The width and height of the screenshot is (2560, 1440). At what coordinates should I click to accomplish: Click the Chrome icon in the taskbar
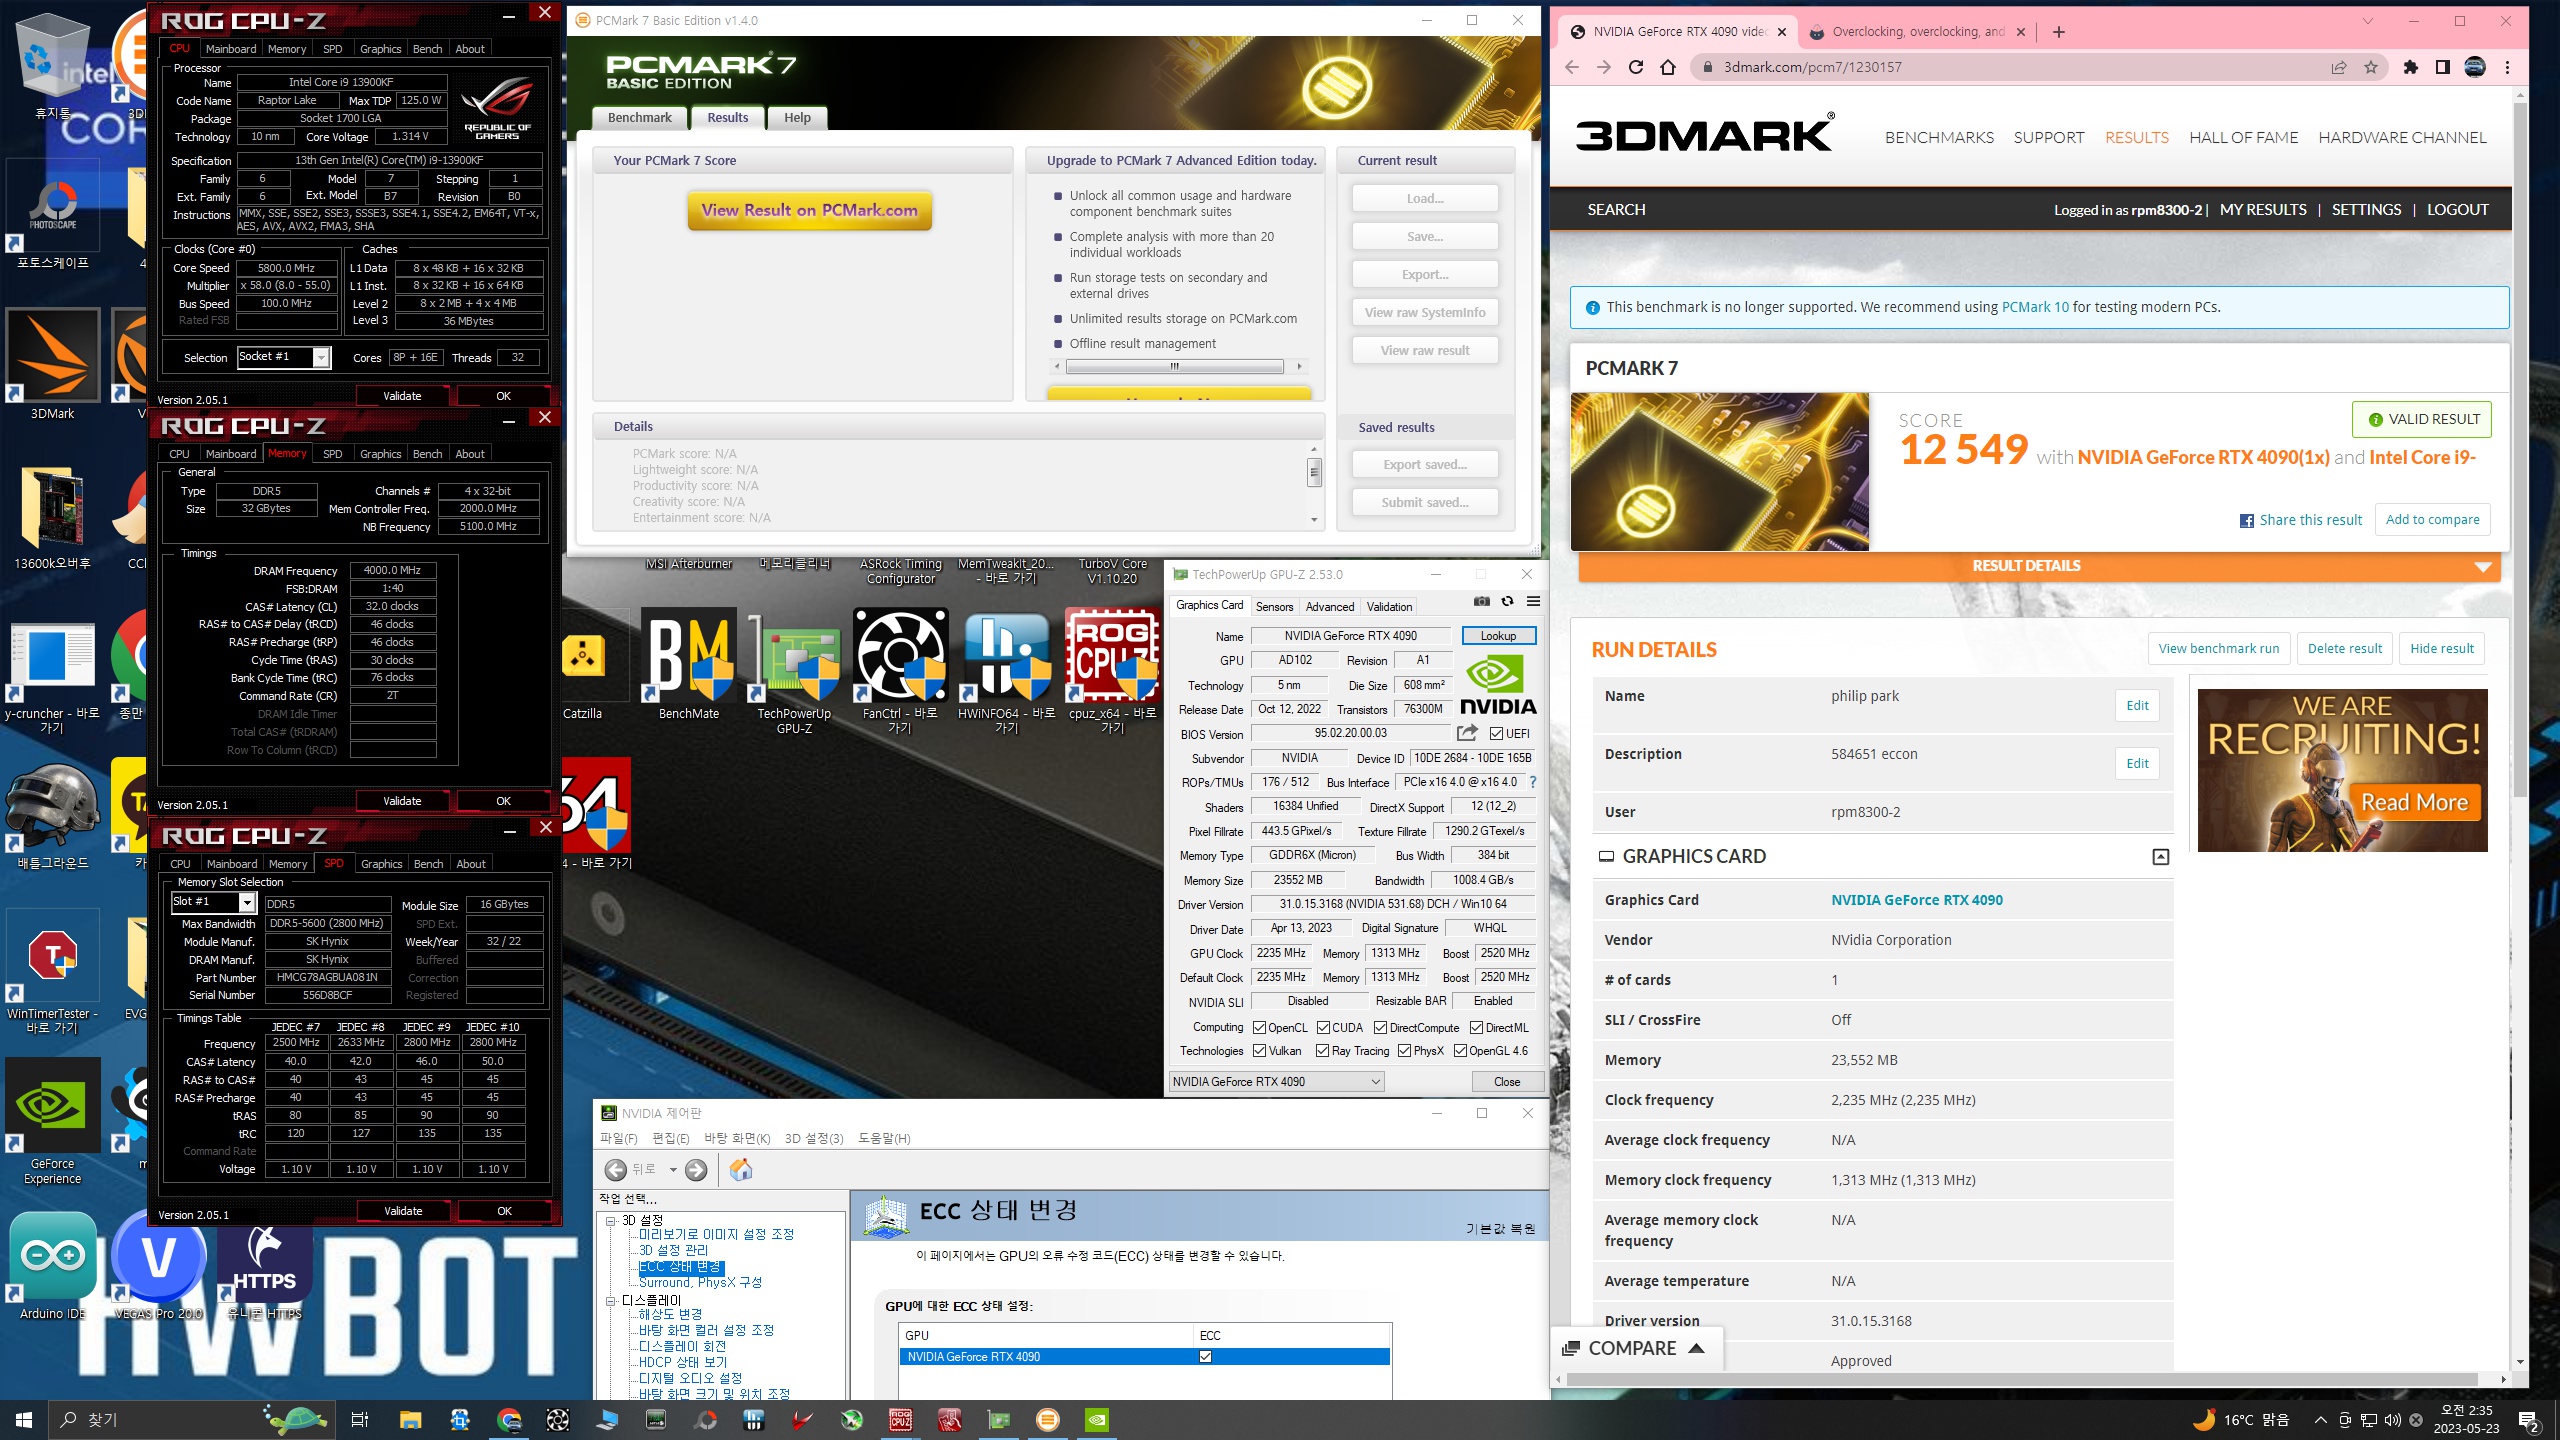click(509, 1420)
